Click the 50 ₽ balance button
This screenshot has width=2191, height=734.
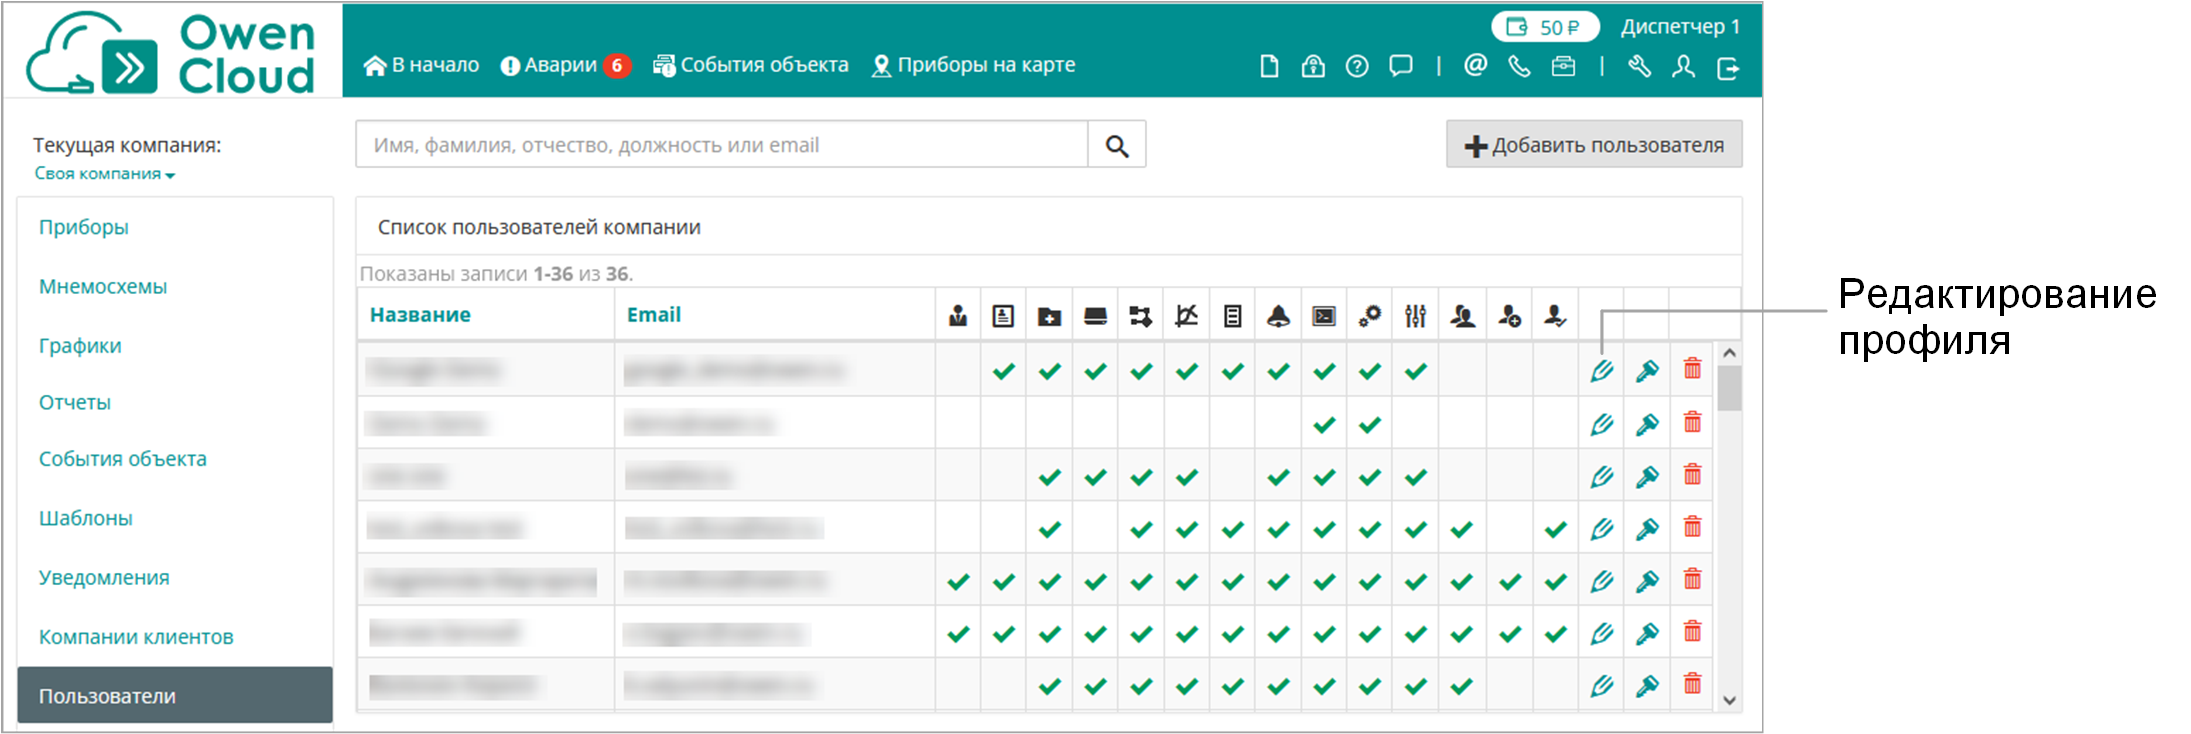click(1544, 27)
